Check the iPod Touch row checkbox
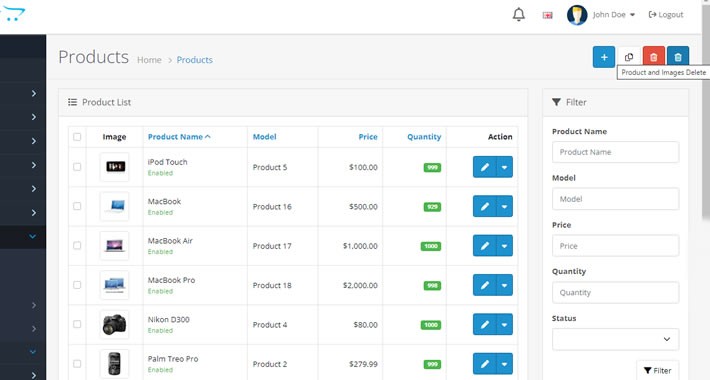710x380 pixels. [77, 167]
